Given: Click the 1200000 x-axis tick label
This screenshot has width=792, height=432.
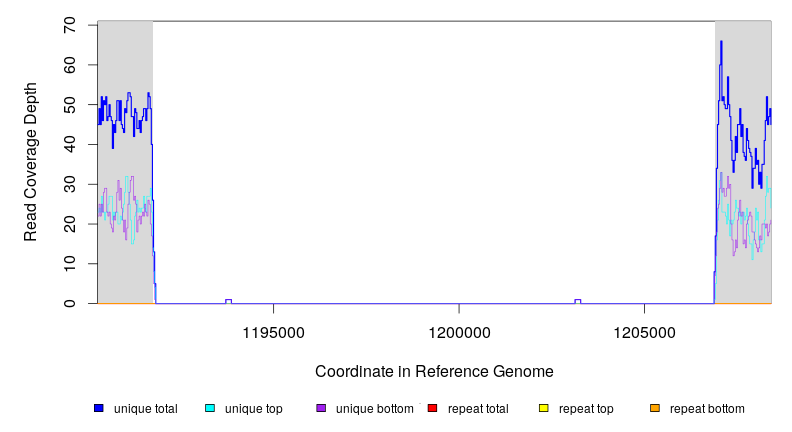Looking at the screenshot, I should pyautogui.click(x=459, y=331).
